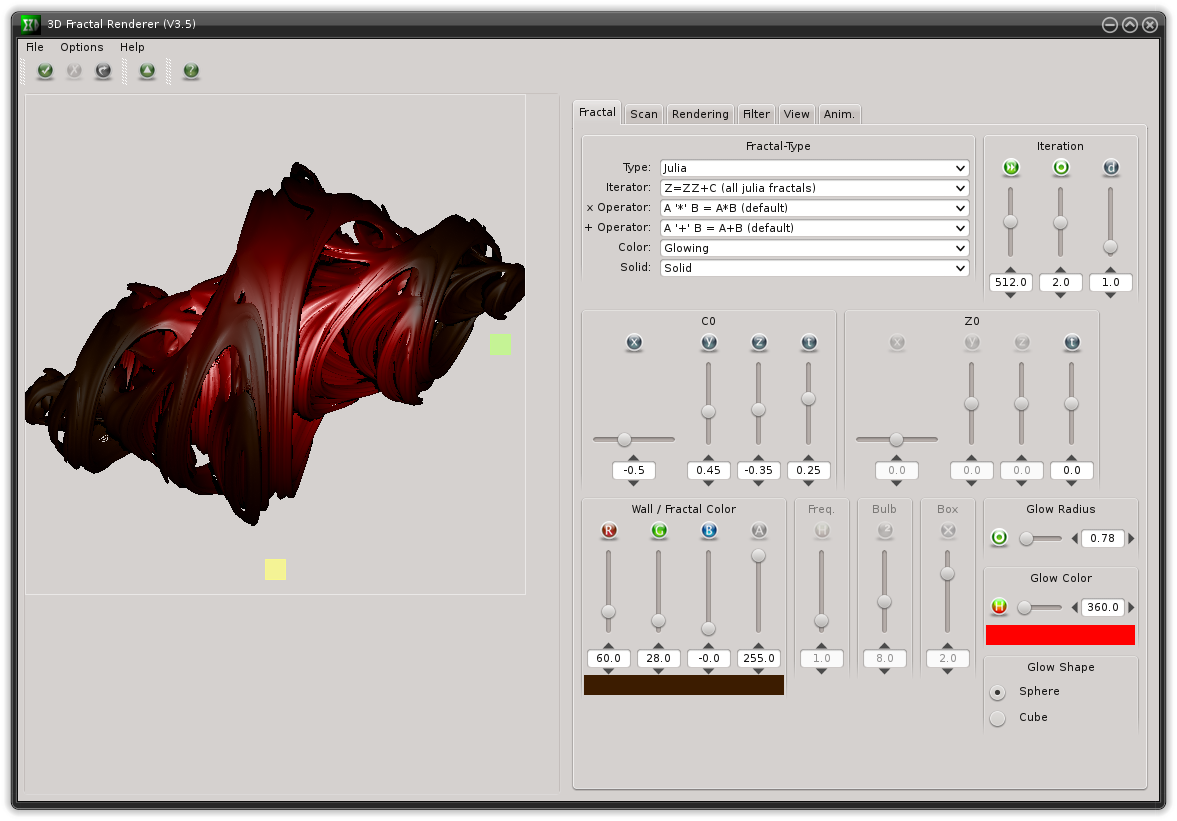Click the green checkmark toolbar icon
1177x821 pixels.
[45, 71]
